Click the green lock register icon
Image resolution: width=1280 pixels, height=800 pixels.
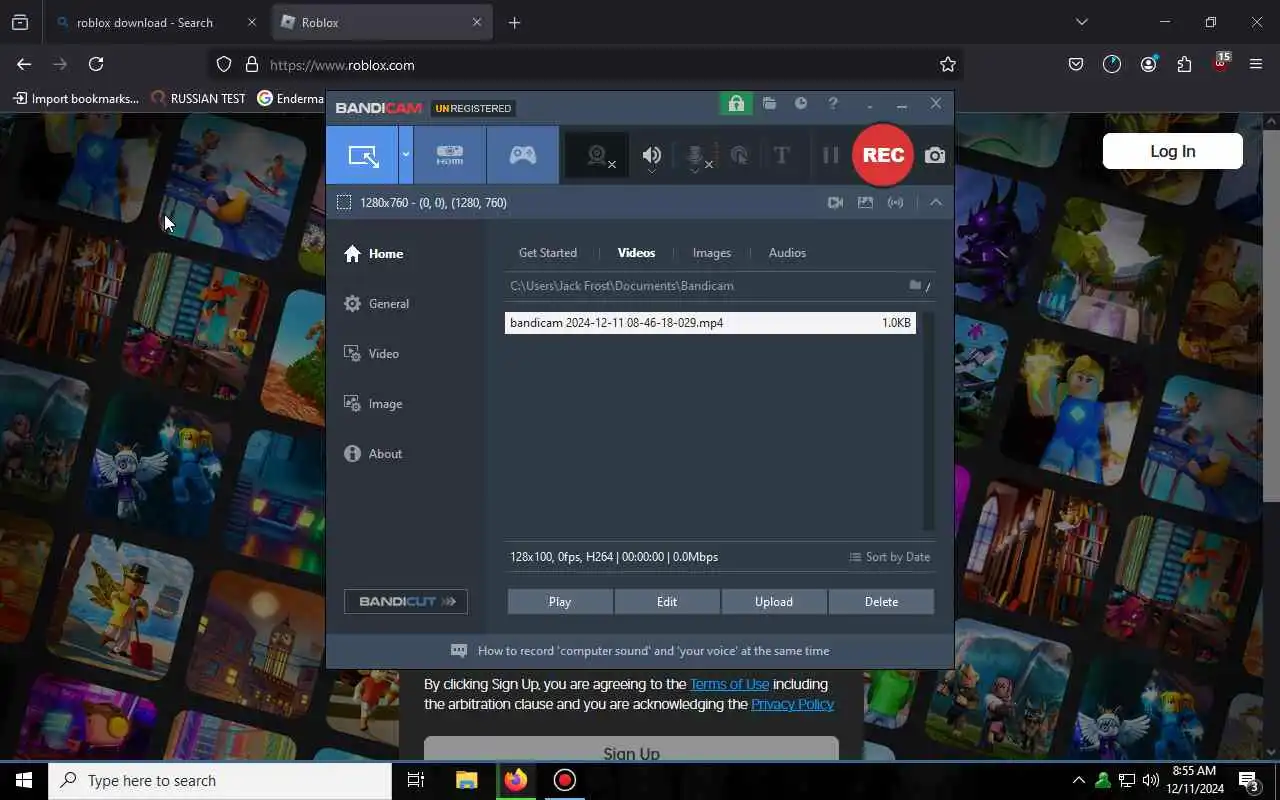click(x=736, y=104)
